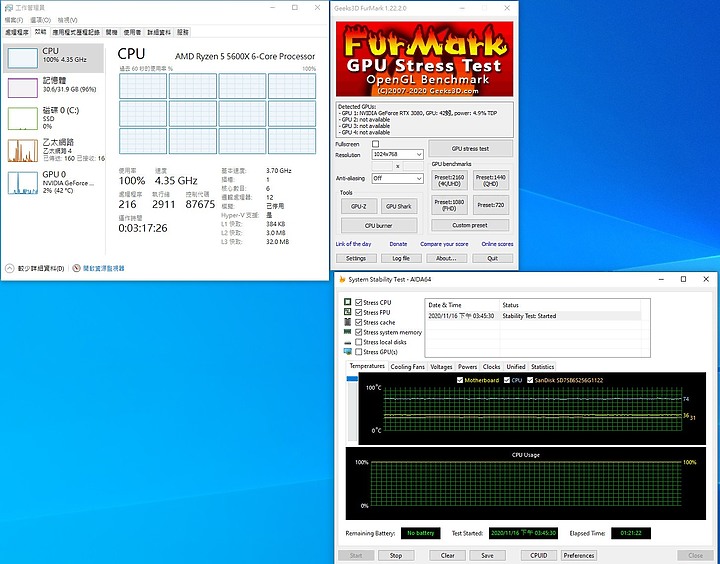
Task: Switch to the Voltages tab in AIDA64
Action: (x=441, y=367)
